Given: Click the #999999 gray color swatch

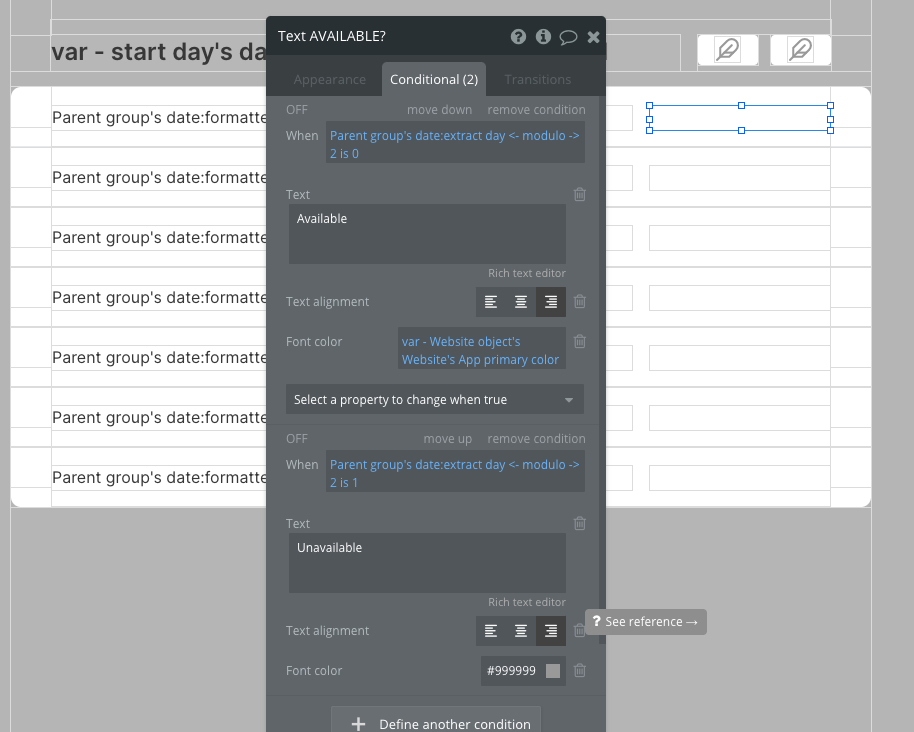Looking at the screenshot, I should pyautogui.click(x=553, y=671).
